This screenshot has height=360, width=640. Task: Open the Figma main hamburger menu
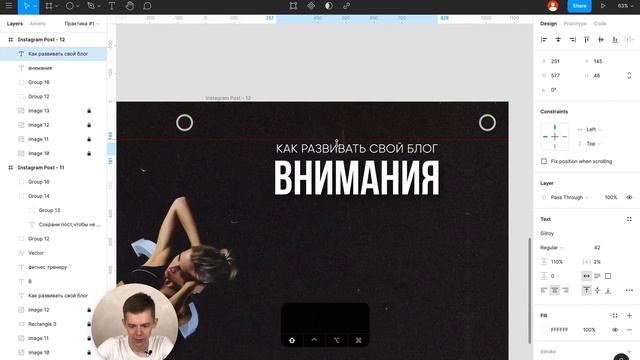coord(9,6)
